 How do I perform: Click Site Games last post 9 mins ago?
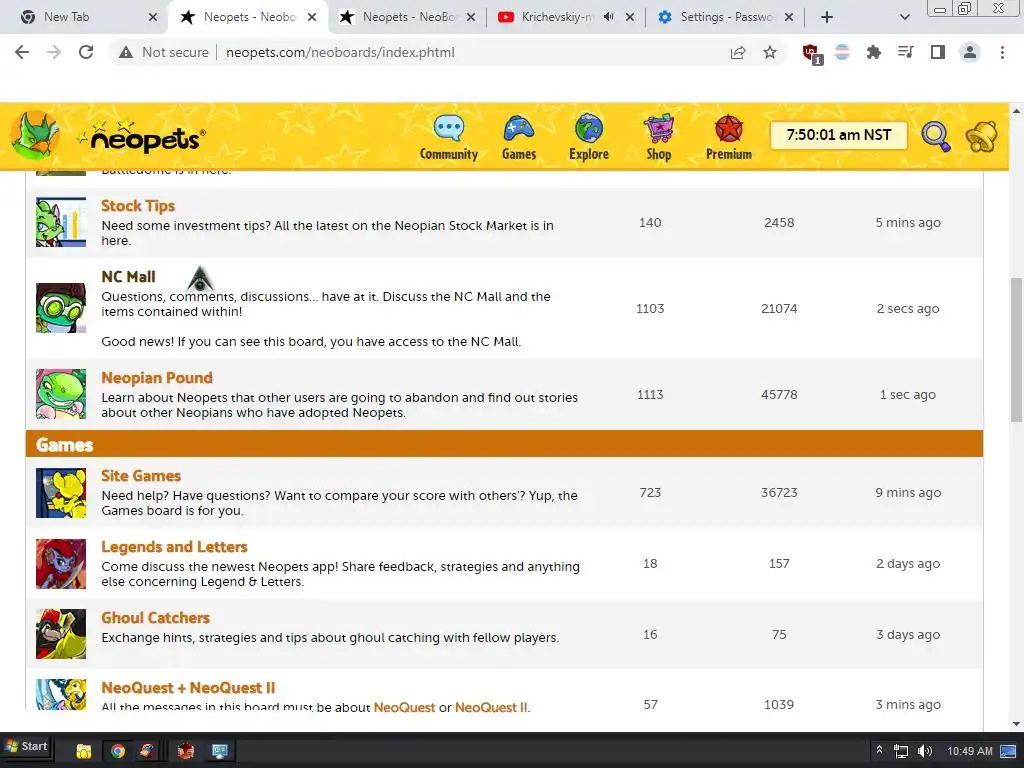(908, 492)
